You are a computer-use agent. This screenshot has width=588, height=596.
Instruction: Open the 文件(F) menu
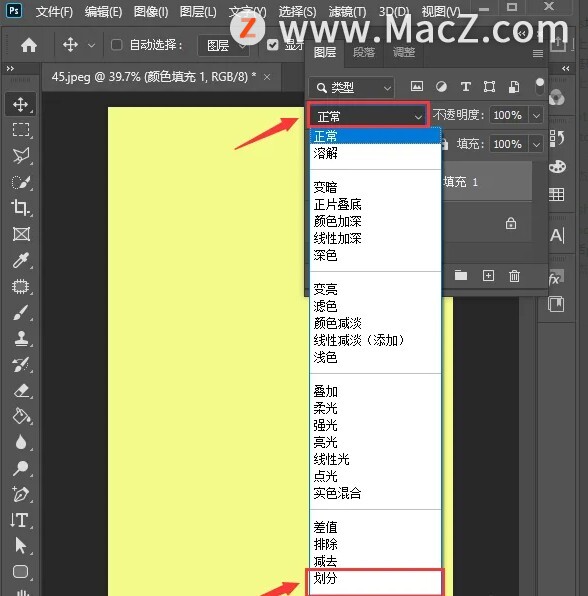coord(54,12)
